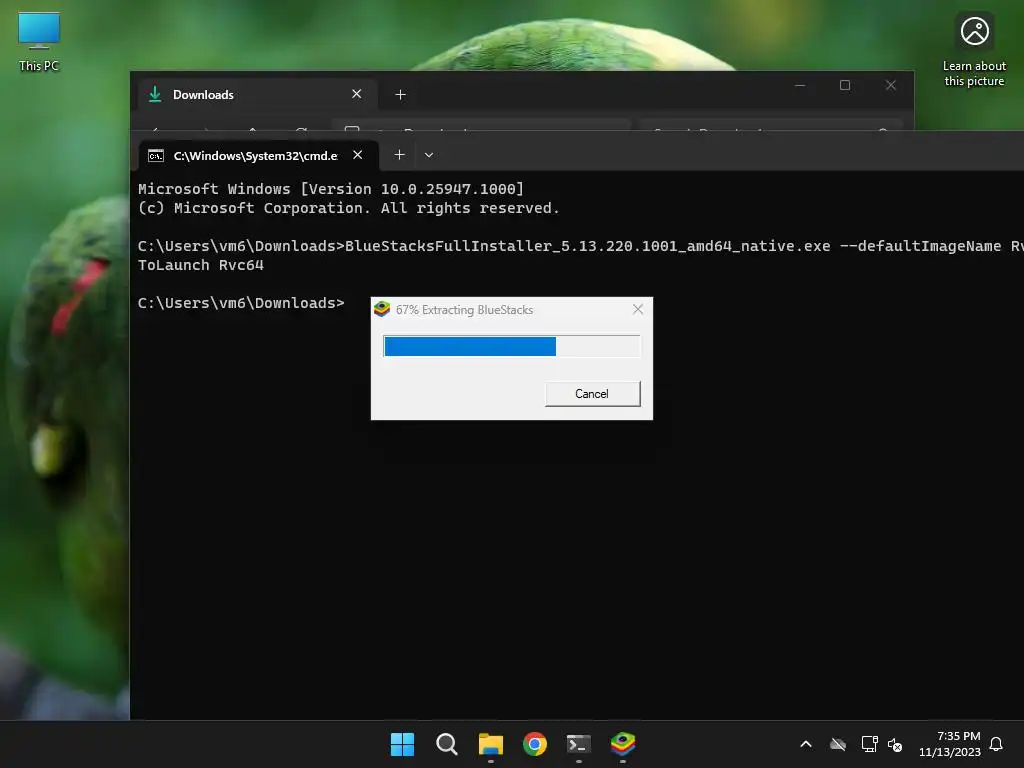1024x768 pixels.
Task: Click the Downloads arrow icon in Explorer tab
Action: point(155,94)
